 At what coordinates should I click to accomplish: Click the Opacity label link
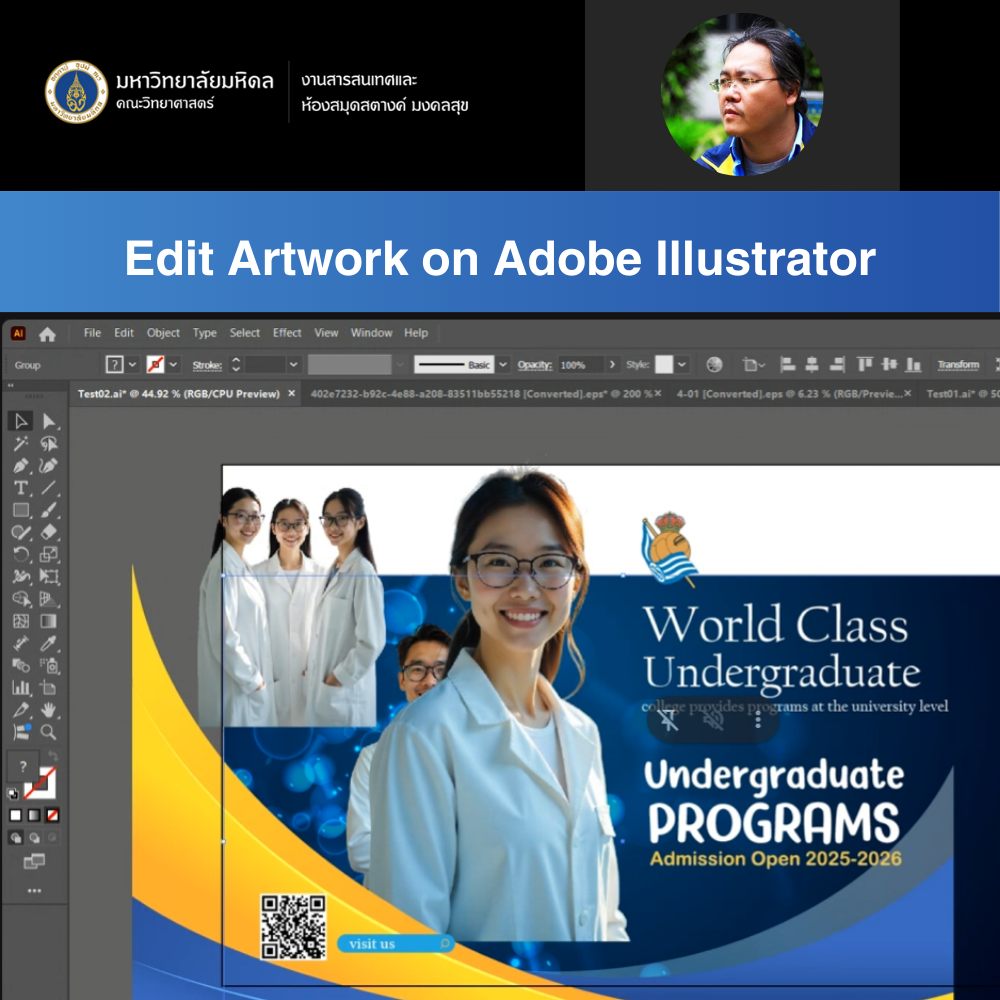[534, 365]
